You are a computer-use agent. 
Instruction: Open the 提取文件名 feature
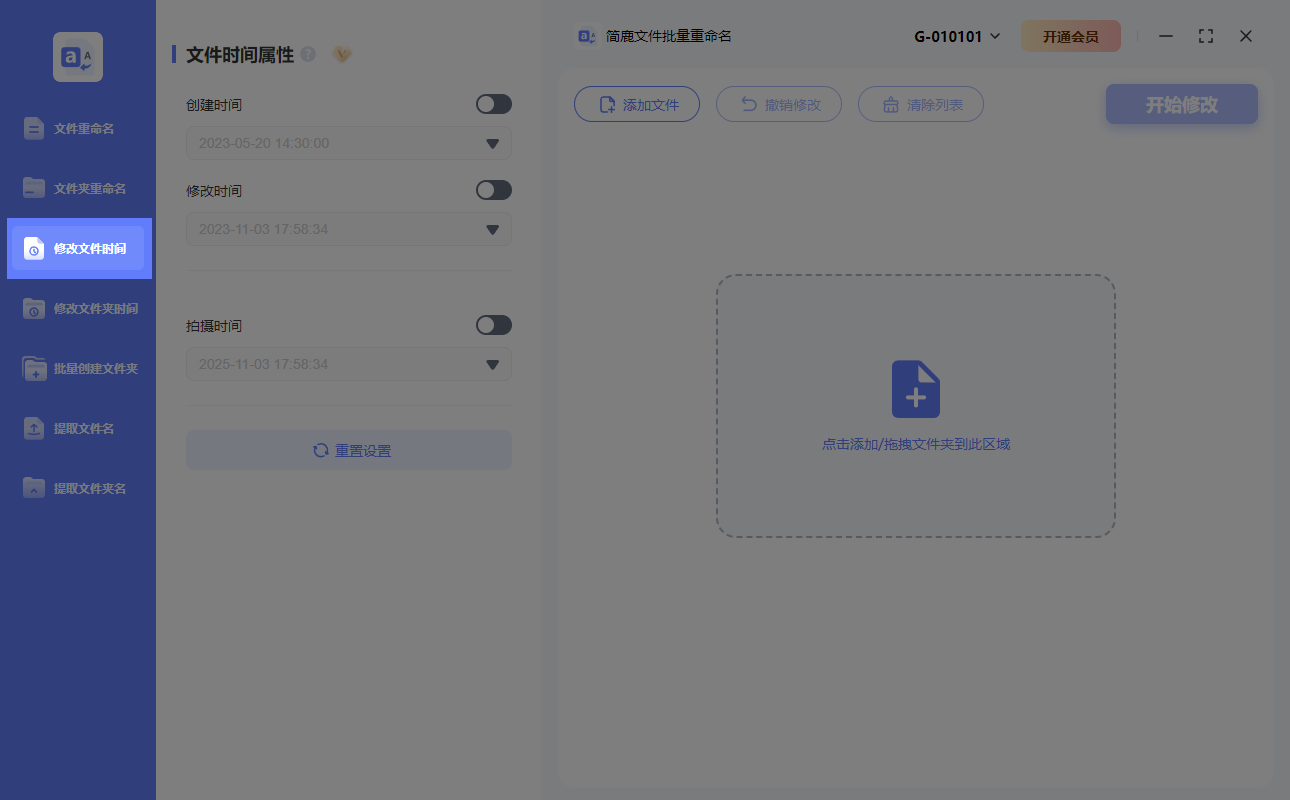(x=78, y=428)
